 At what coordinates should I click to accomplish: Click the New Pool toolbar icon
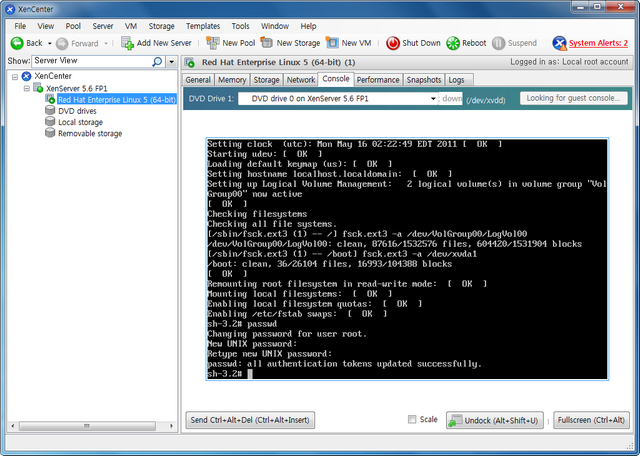[x=213, y=43]
